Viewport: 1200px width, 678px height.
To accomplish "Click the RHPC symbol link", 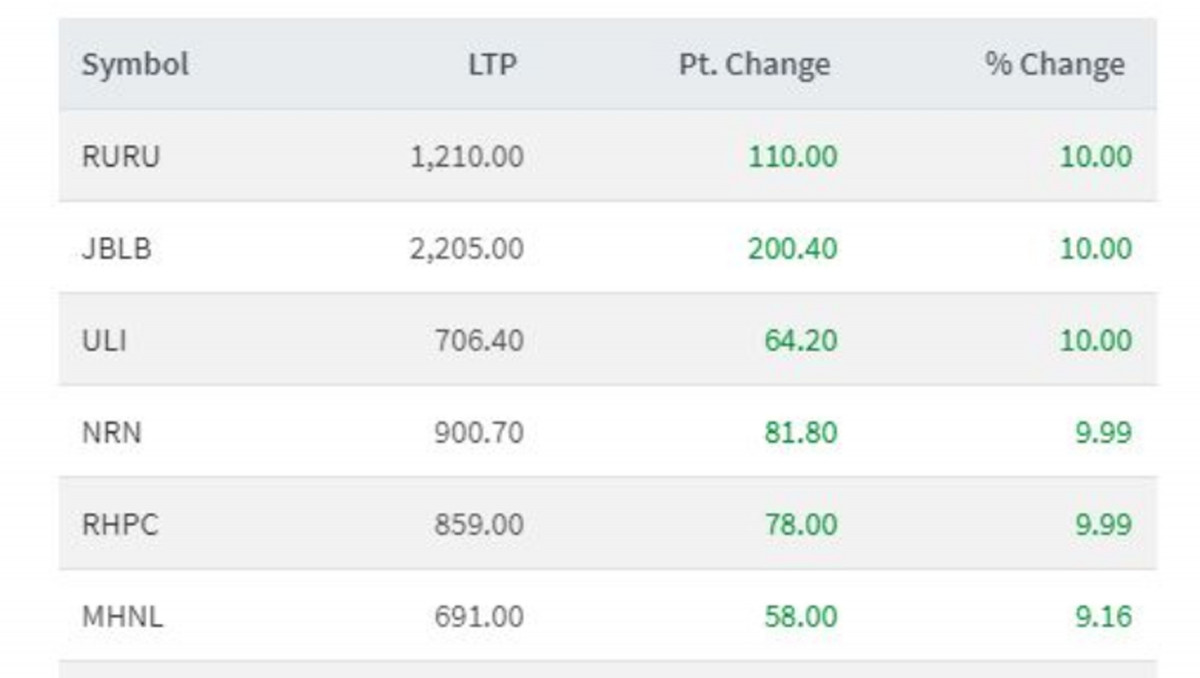I will (120, 525).
